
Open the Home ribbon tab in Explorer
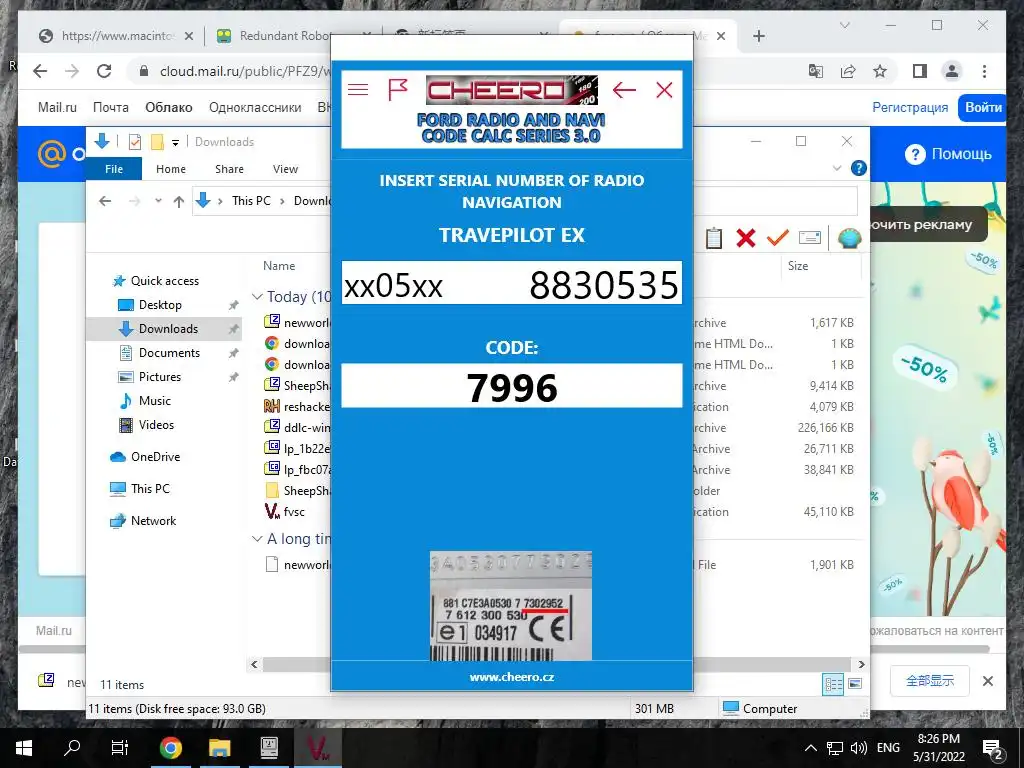click(170, 168)
